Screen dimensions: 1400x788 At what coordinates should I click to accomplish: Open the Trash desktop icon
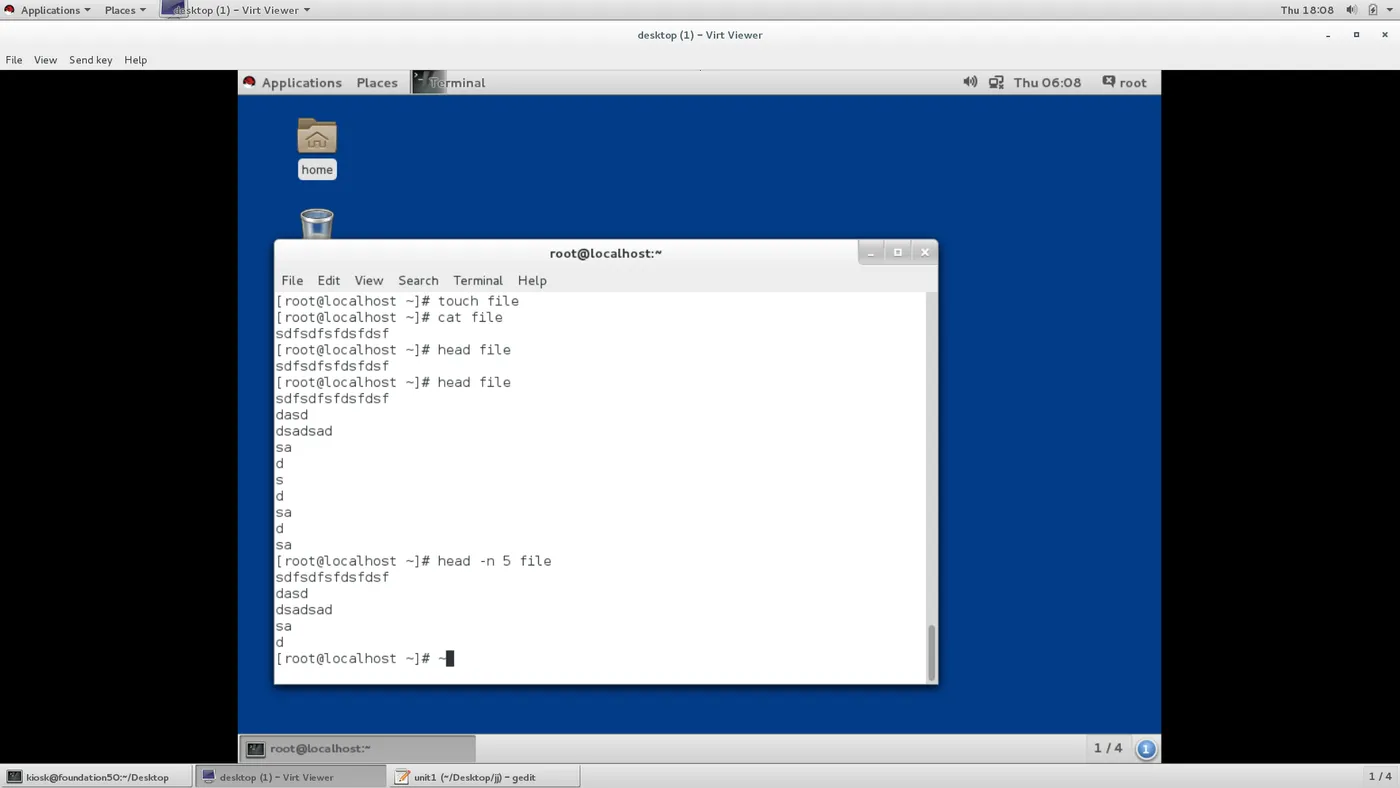317,223
